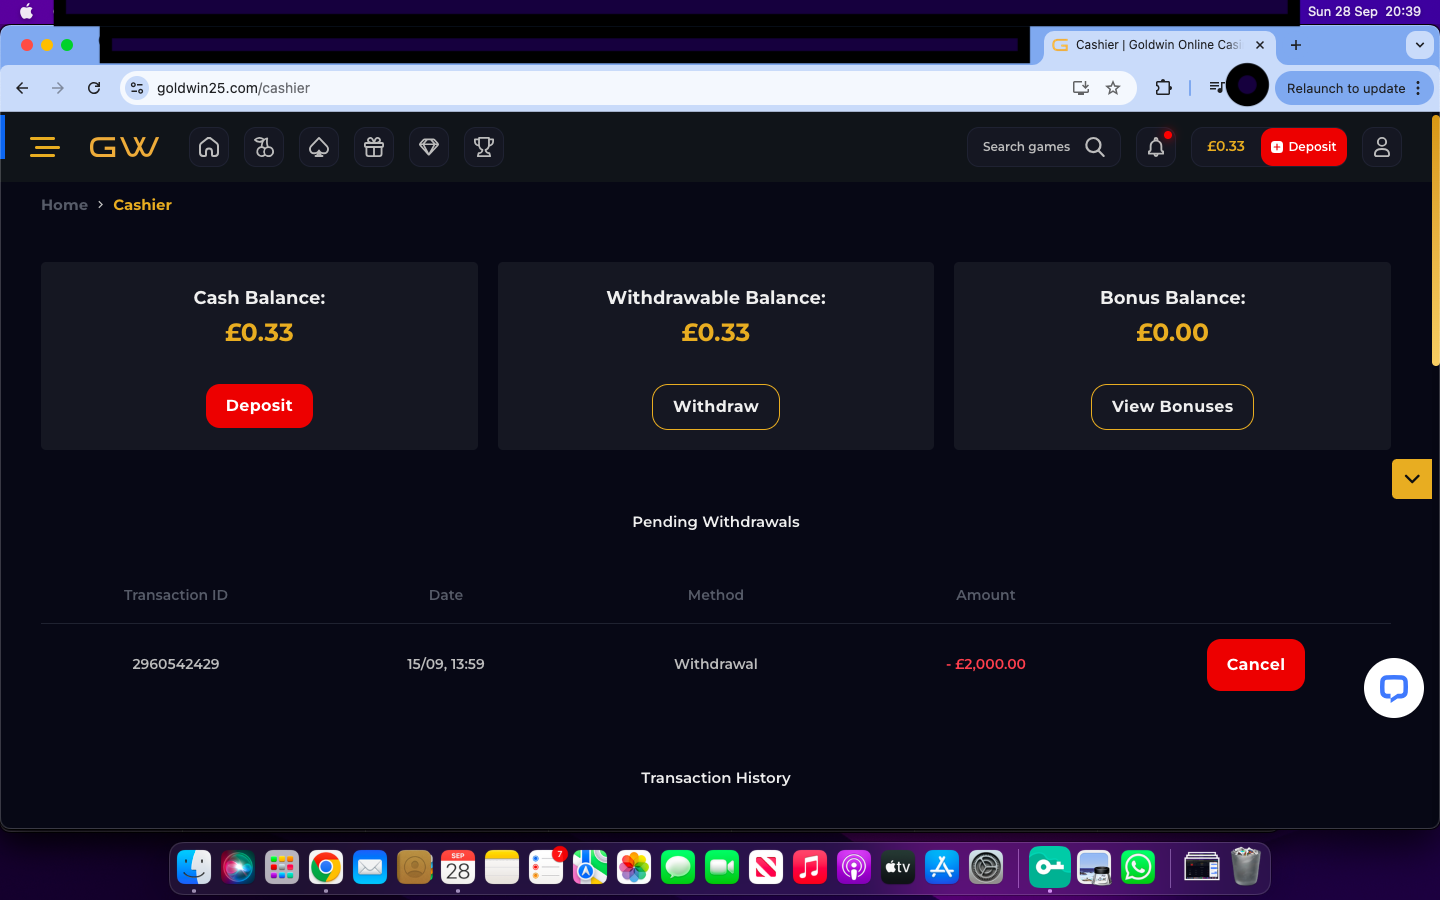
Task: Click the home icon in navbar
Action: click(209, 147)
